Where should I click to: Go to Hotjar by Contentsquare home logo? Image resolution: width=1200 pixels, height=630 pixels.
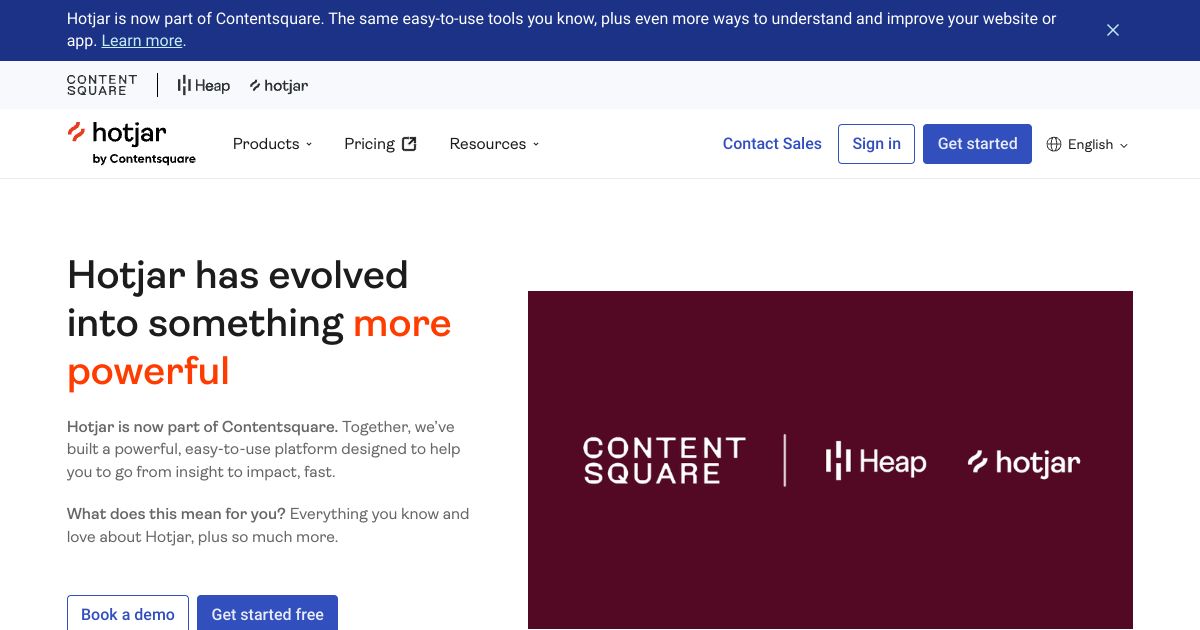(131, 143)
